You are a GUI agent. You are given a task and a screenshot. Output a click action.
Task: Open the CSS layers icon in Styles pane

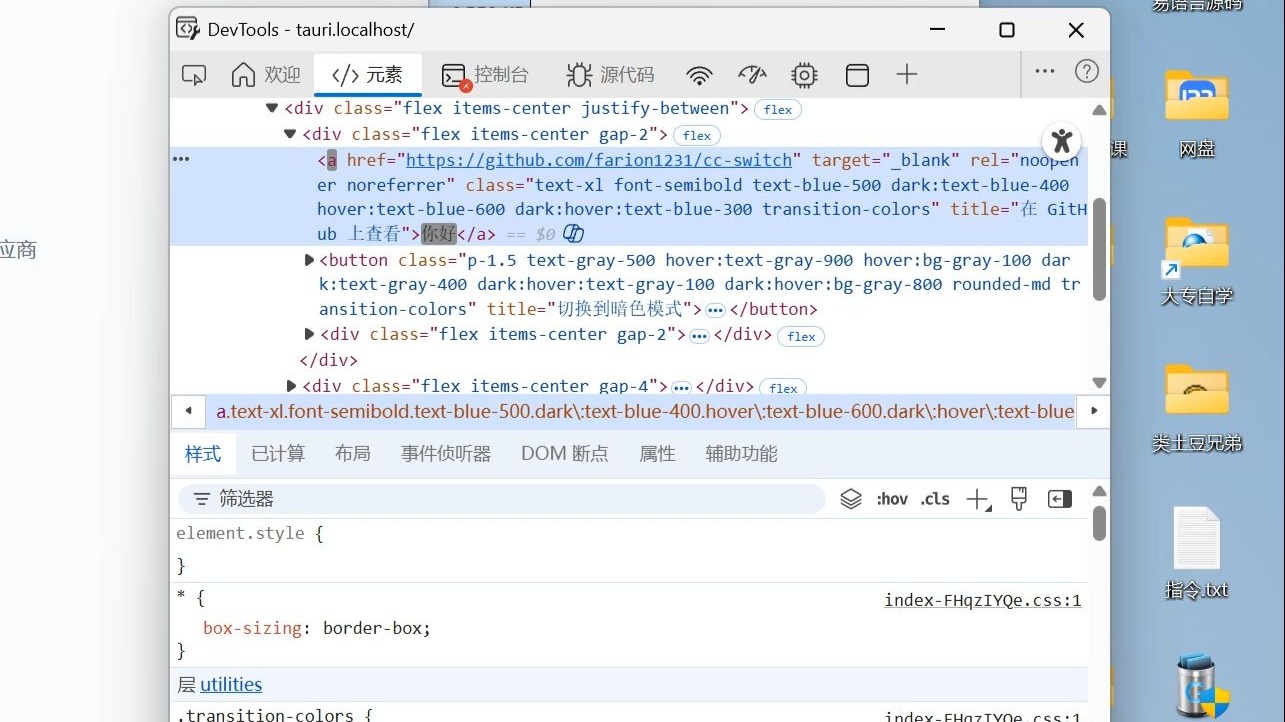[x=850, y=498]
